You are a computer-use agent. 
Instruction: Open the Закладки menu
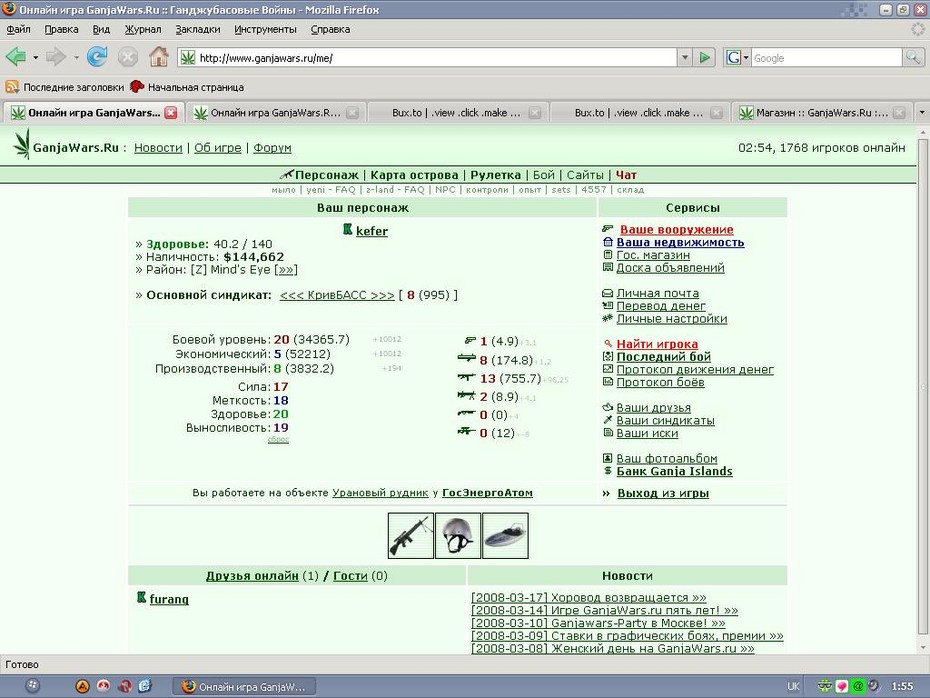tap(198, 29)
